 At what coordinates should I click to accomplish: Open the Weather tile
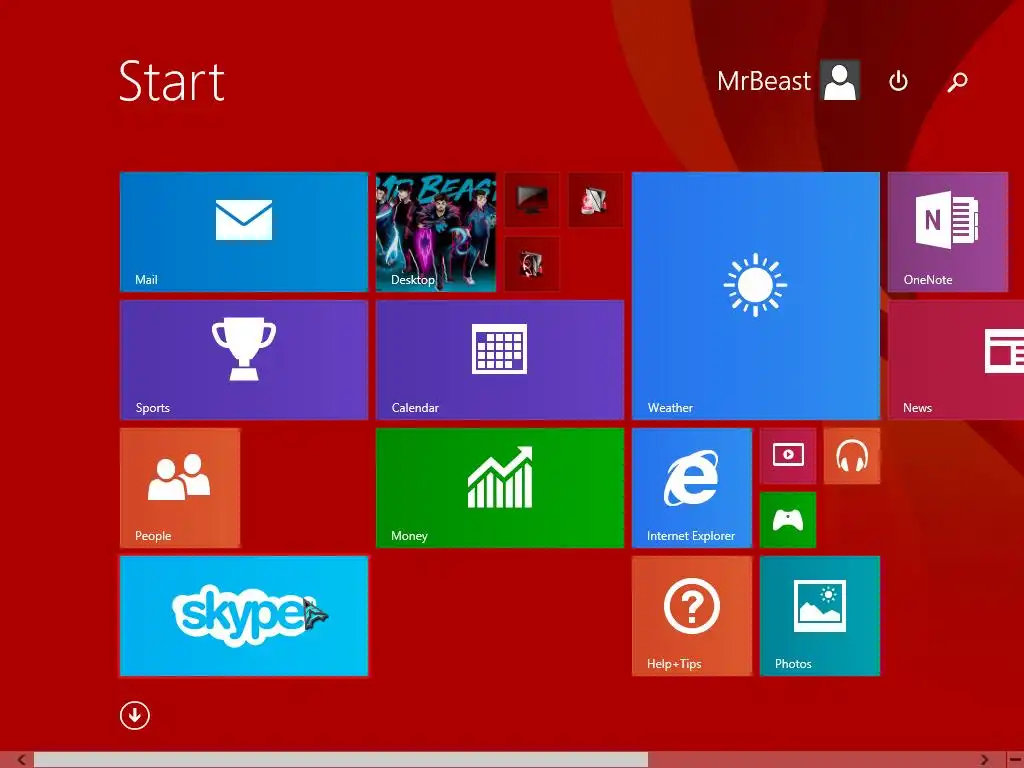756,296
